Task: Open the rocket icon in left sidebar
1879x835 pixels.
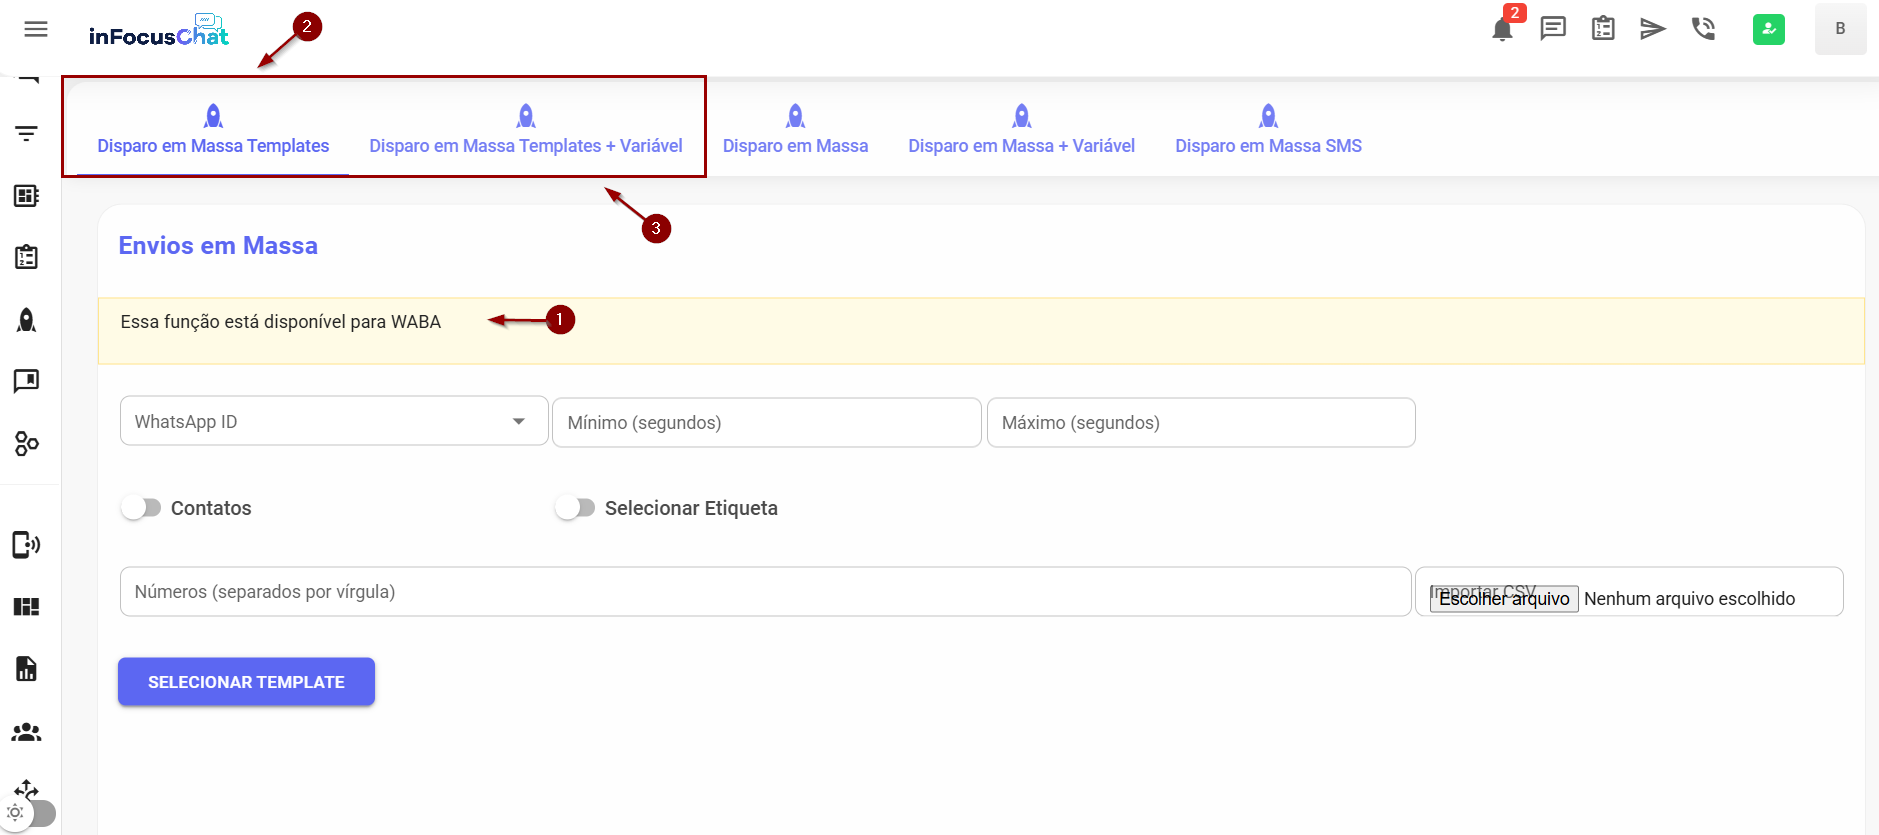Action: point(27,320)
